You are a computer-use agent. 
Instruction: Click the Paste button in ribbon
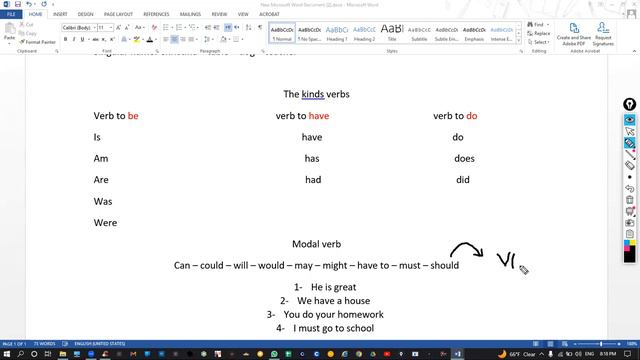[x=9, y=32]
